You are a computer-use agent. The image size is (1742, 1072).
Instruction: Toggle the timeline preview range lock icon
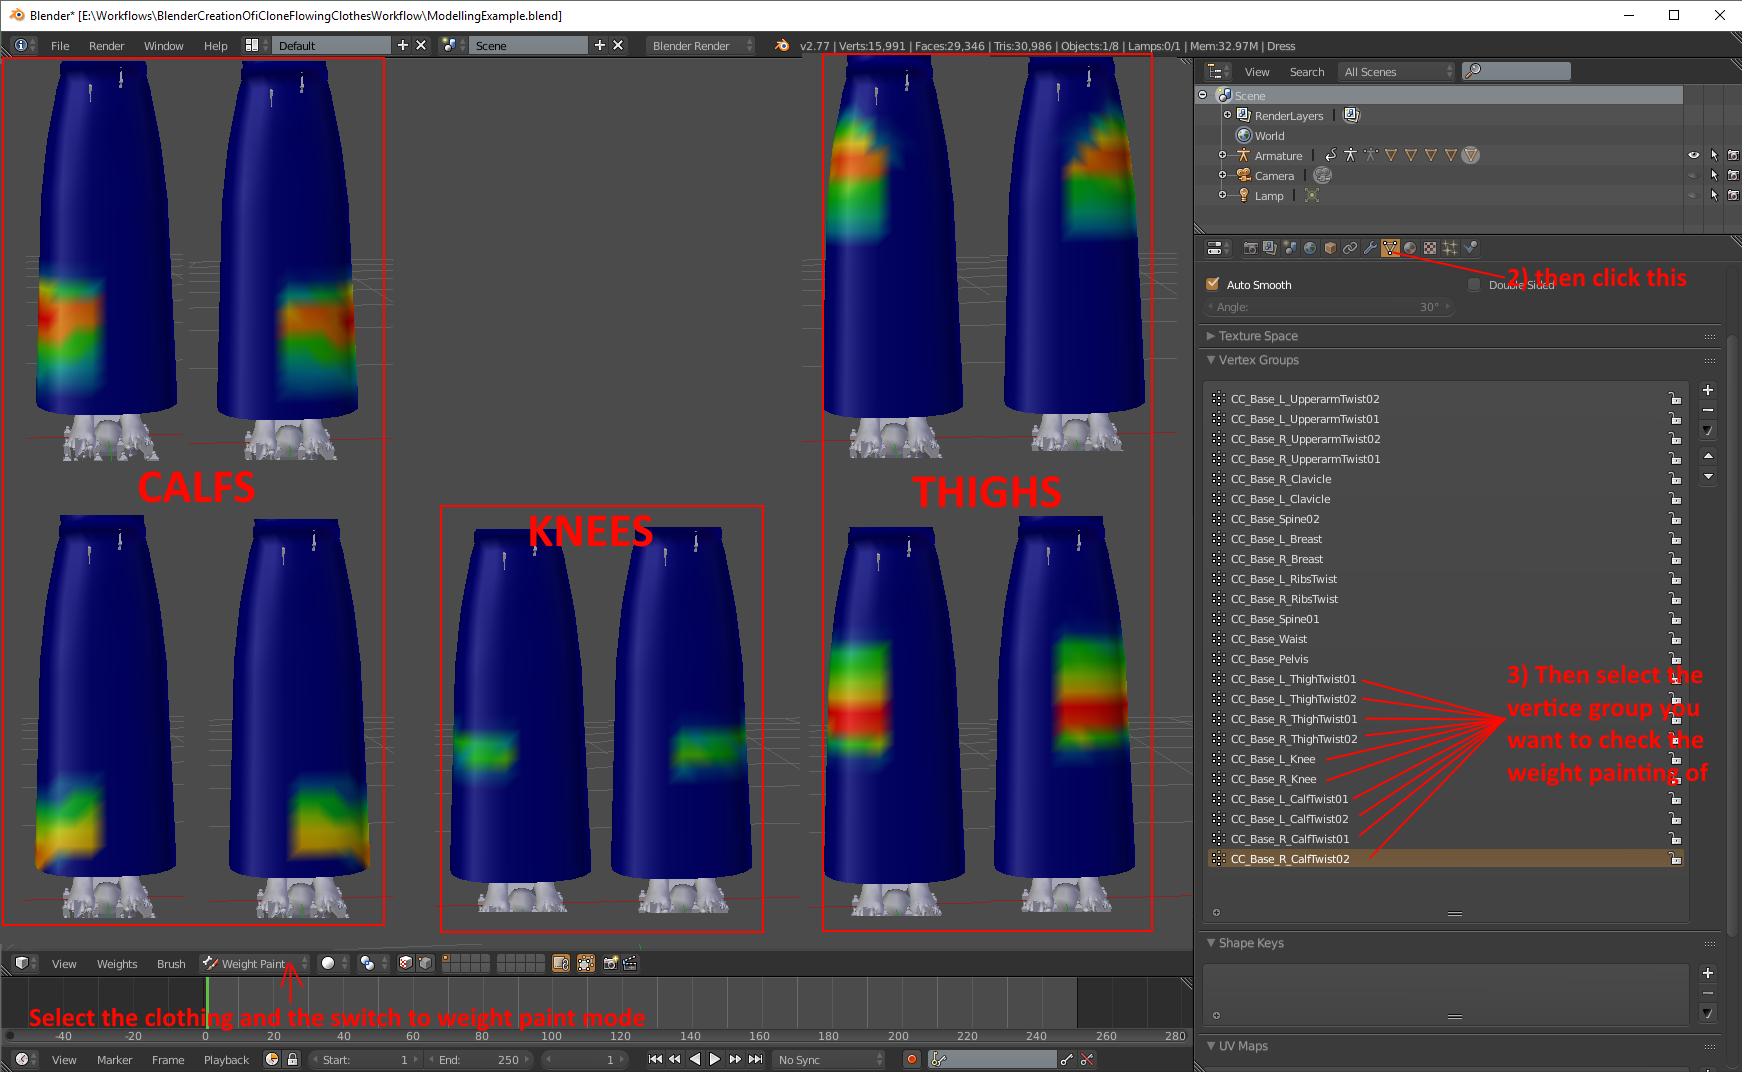pos(292,1059)
